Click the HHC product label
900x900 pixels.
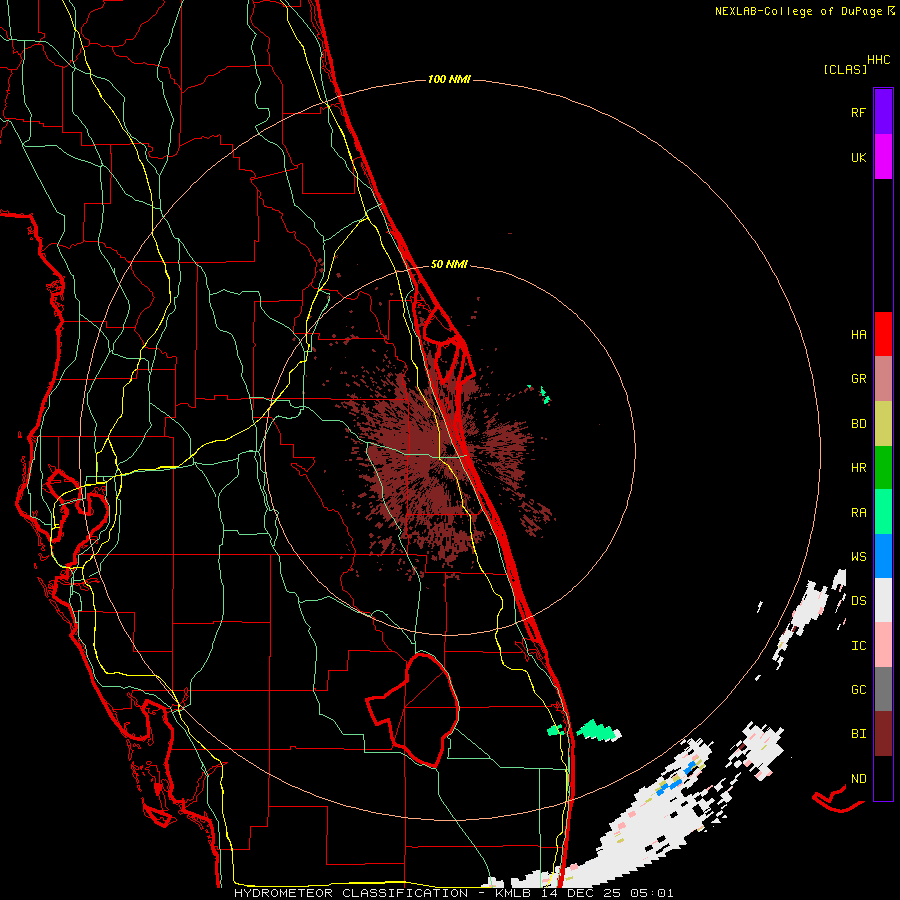pyautogui.click(x=878, y=60)
